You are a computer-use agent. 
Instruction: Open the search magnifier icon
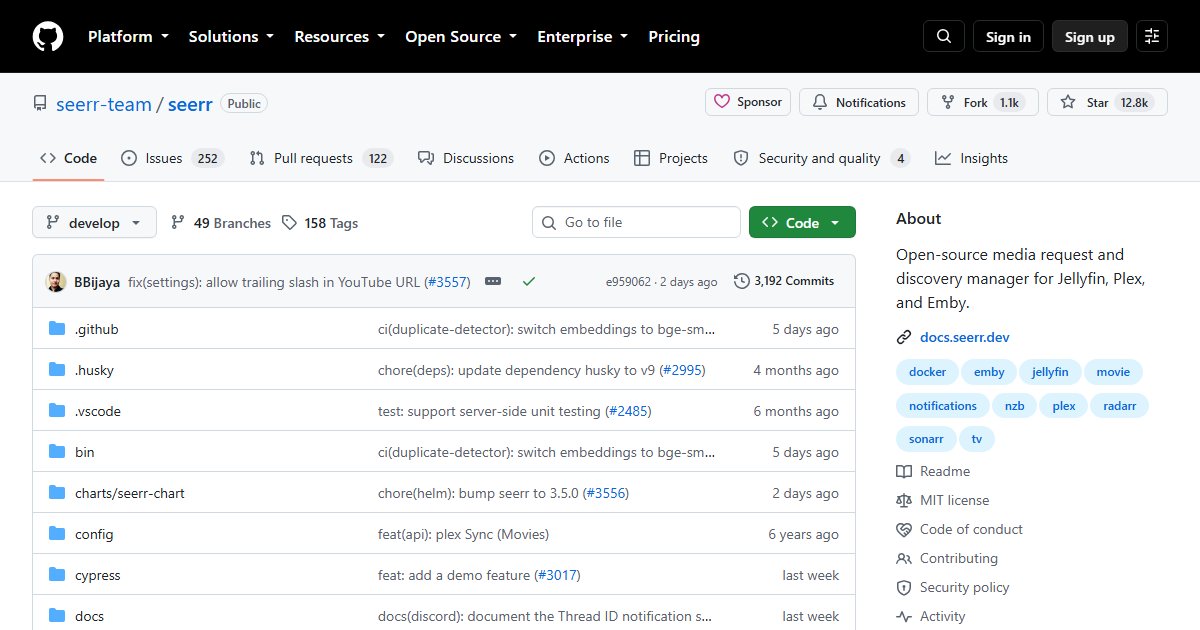coord(944,37)
